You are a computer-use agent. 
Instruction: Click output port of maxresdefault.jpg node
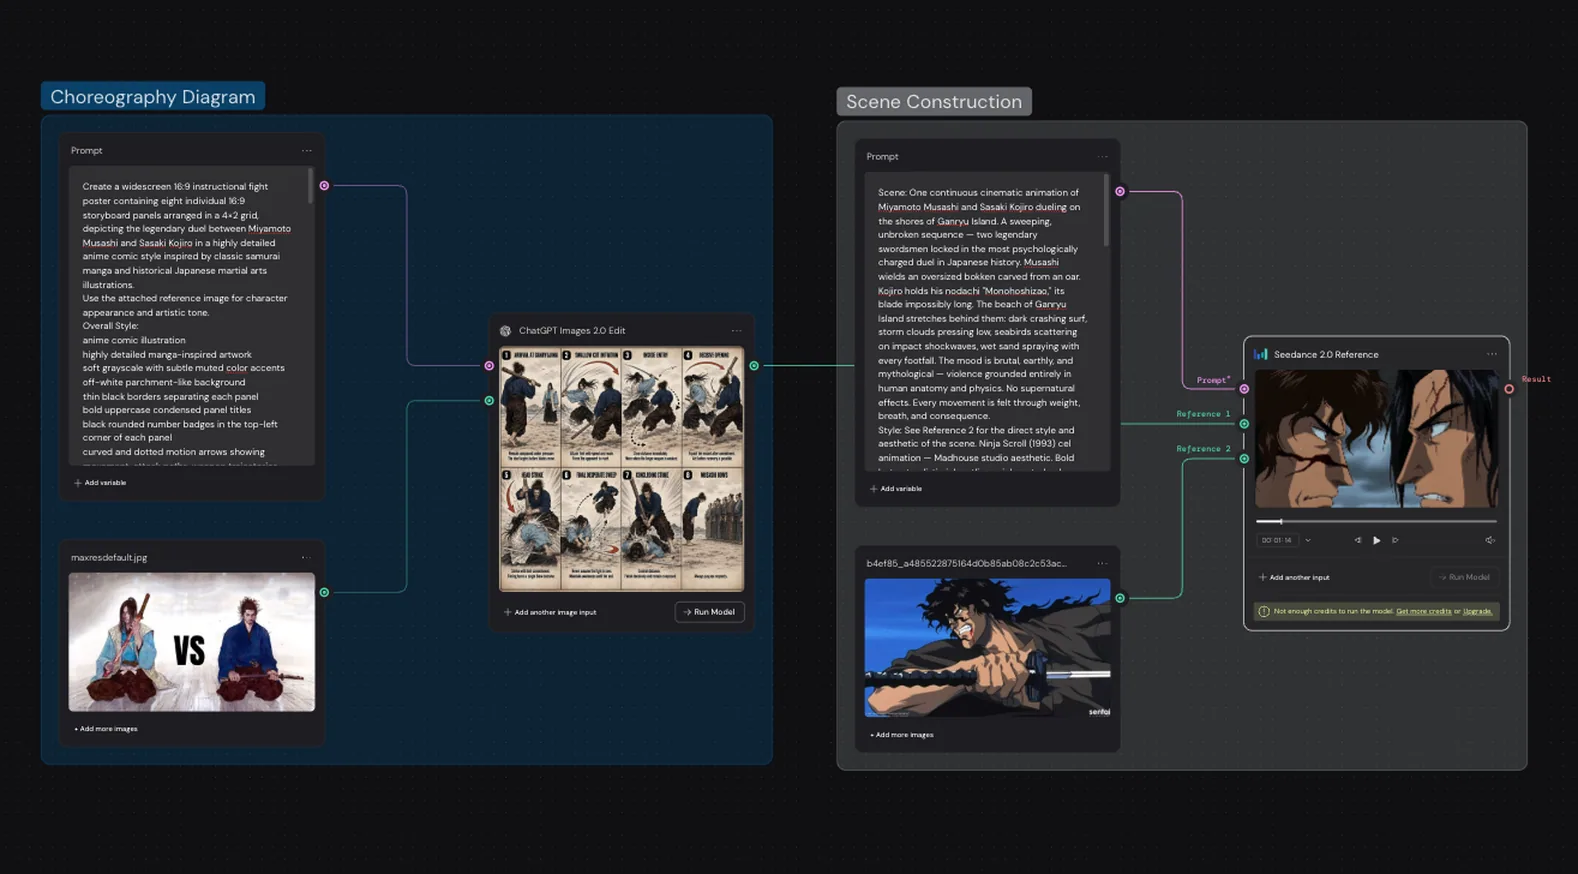[324, 592]
